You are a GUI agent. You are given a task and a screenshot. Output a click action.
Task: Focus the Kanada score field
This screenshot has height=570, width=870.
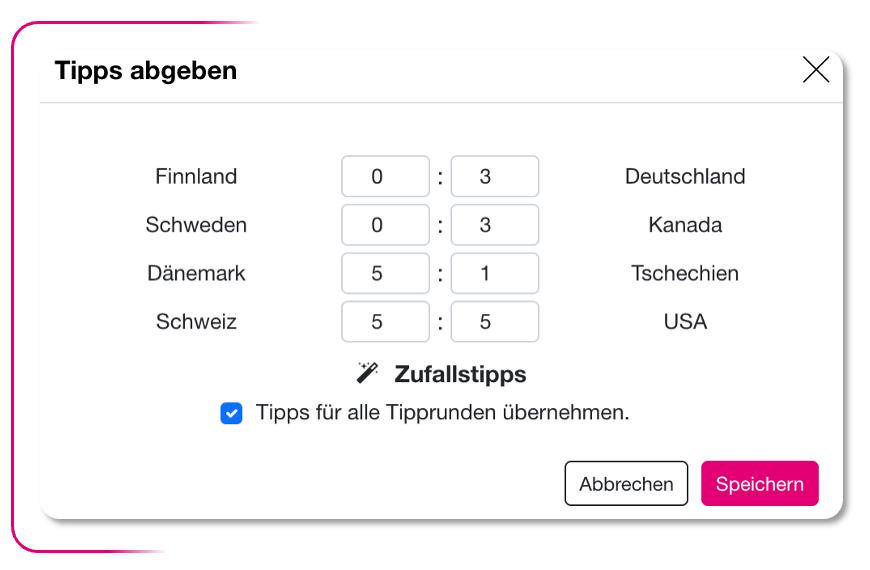pos(494,225)
